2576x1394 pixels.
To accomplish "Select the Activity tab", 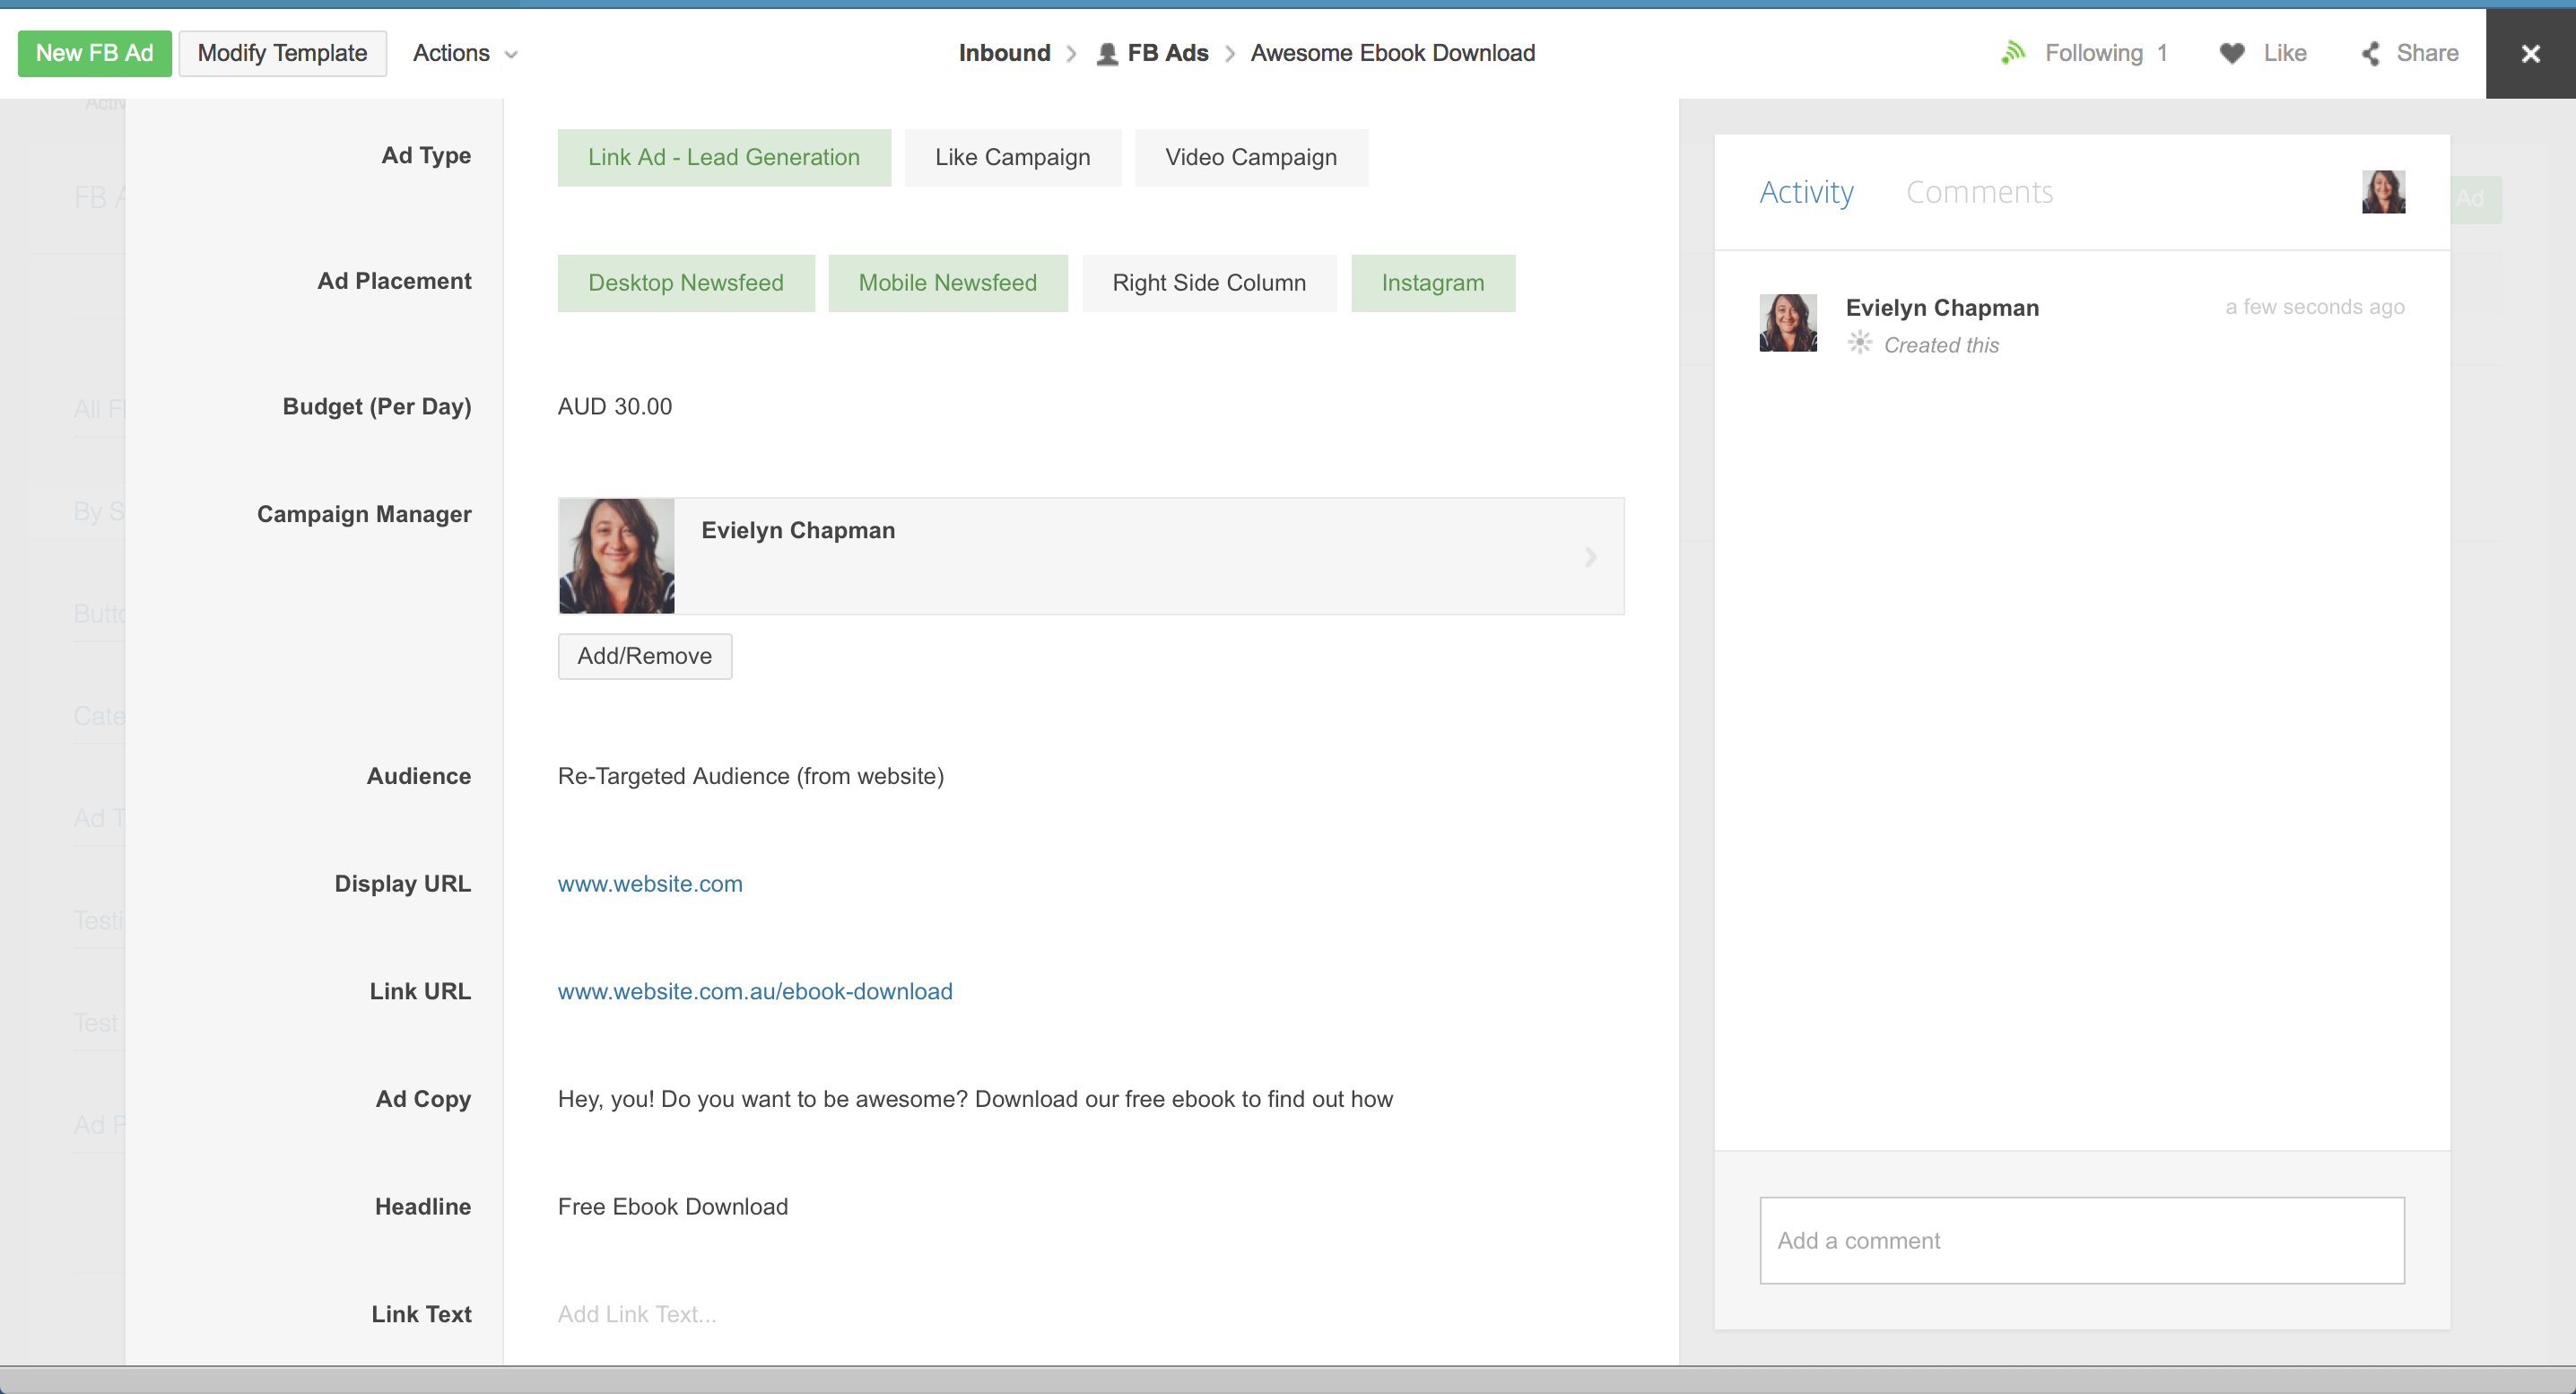I will pyautogui.click(x=1805, y=192).
